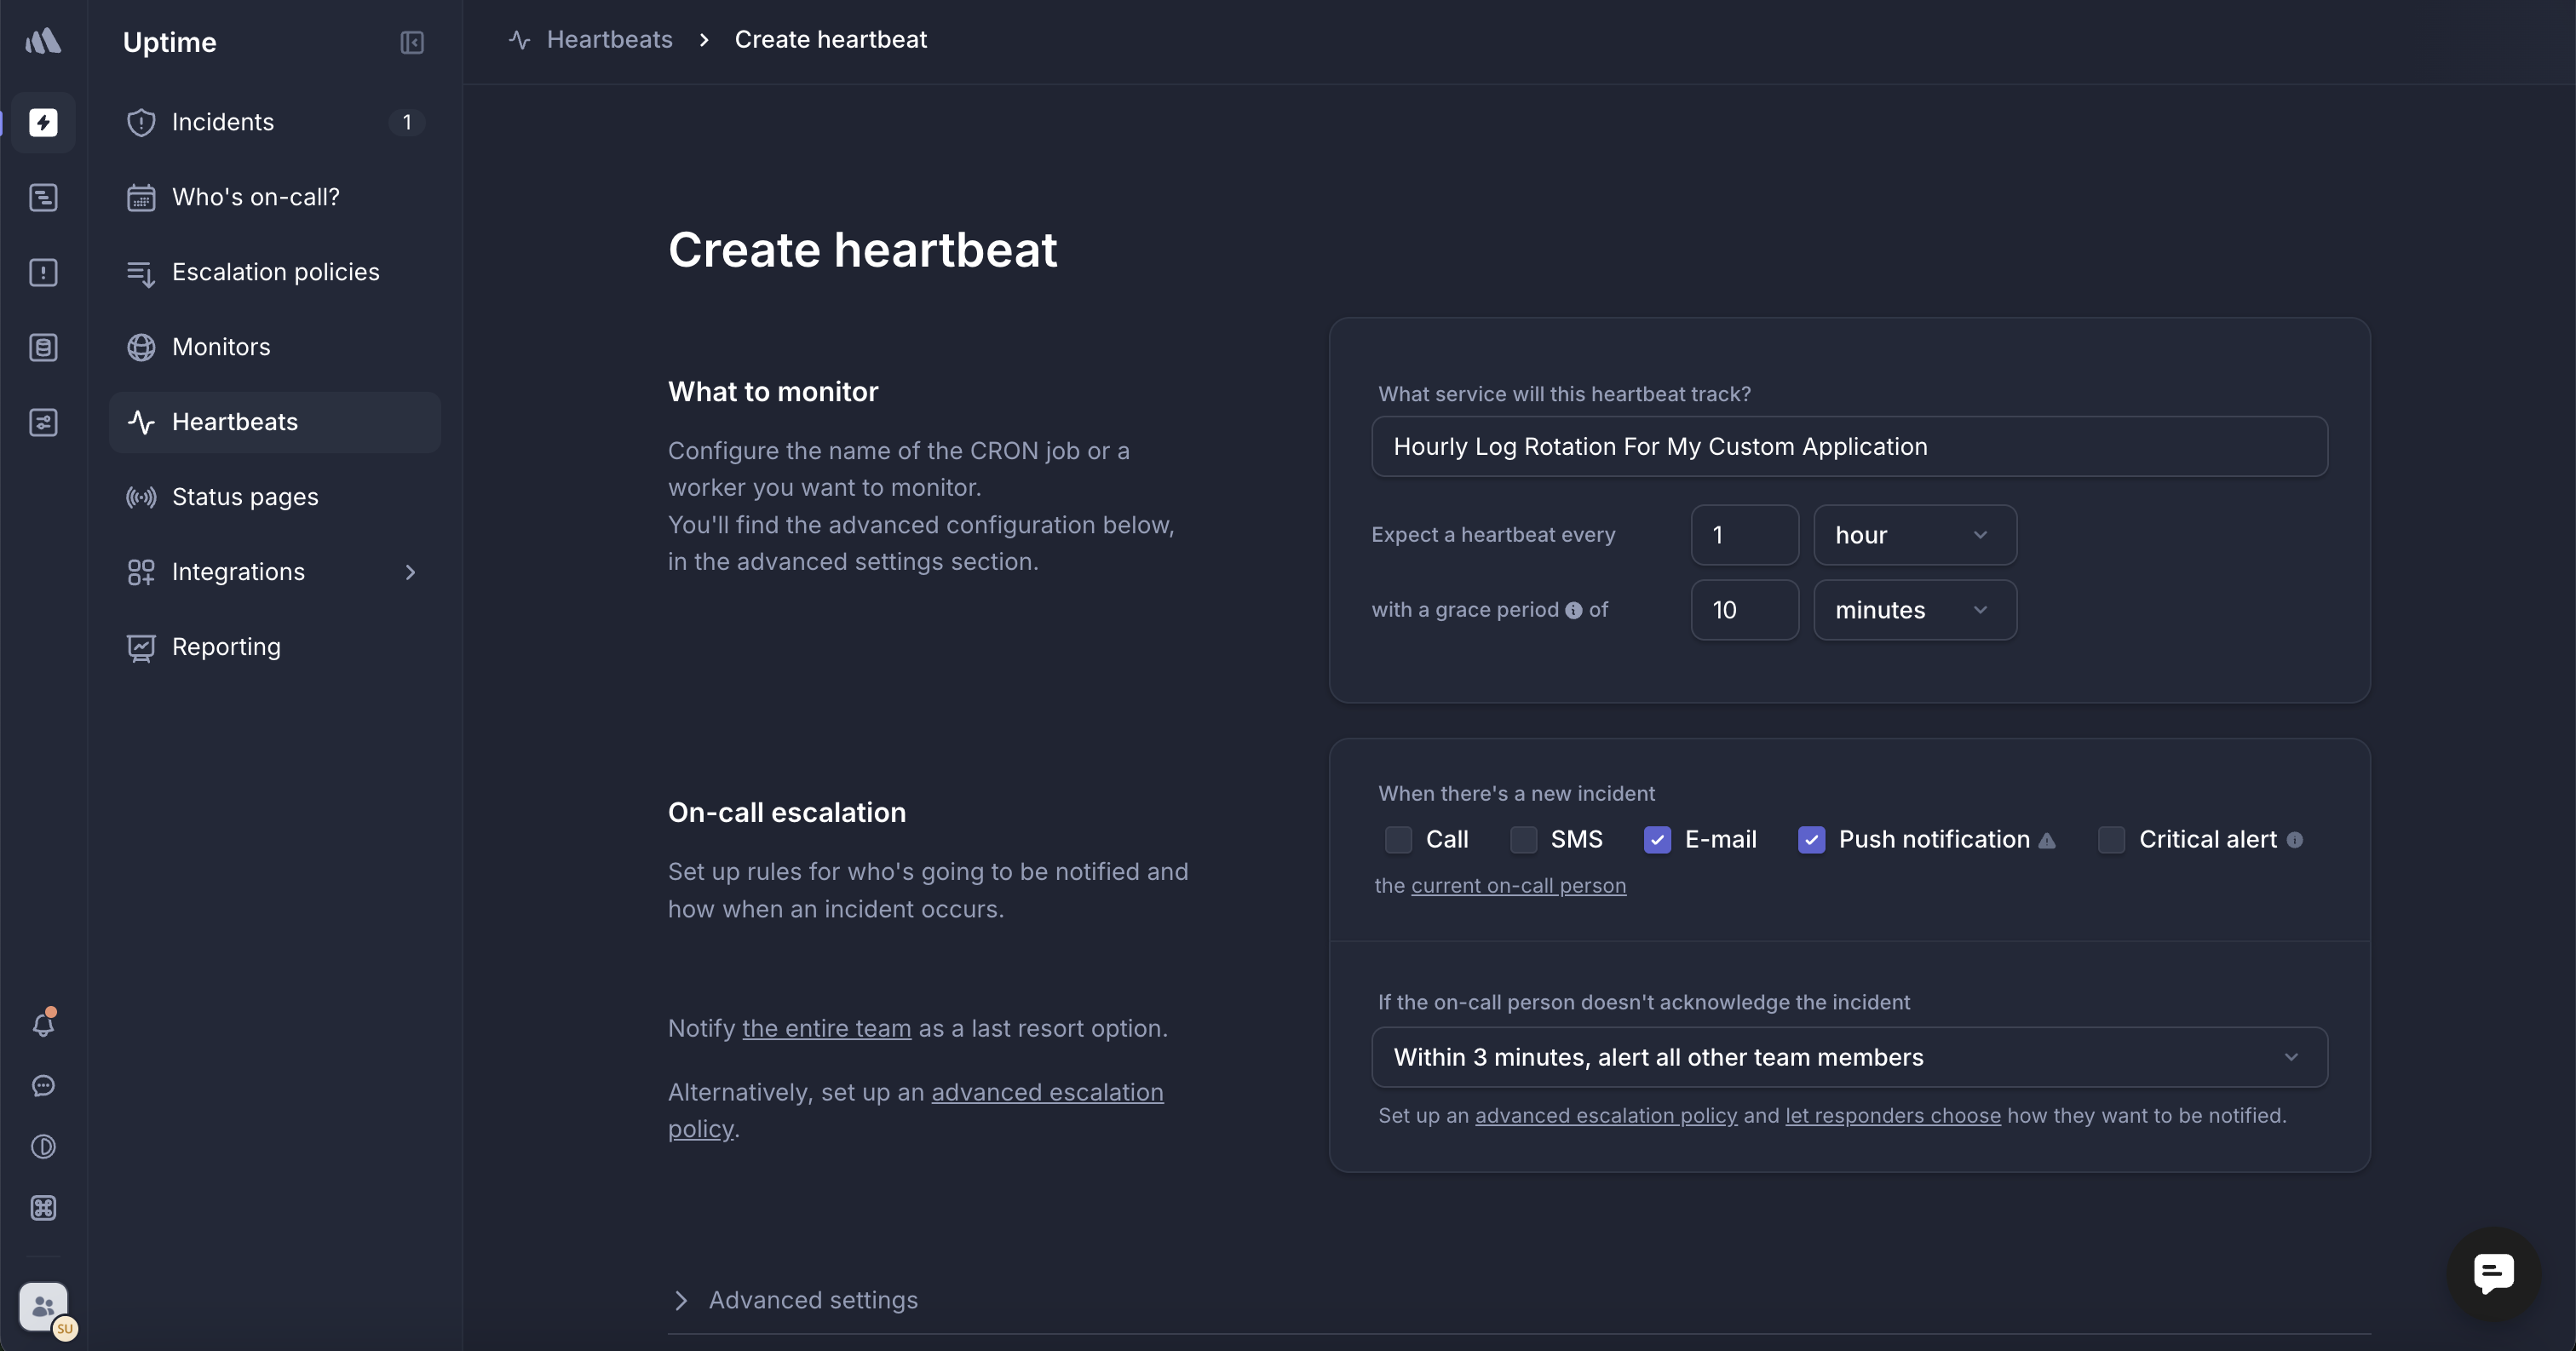Open the notifications bell icon
The image size is (2576, 1351).
coord(43,1024)
